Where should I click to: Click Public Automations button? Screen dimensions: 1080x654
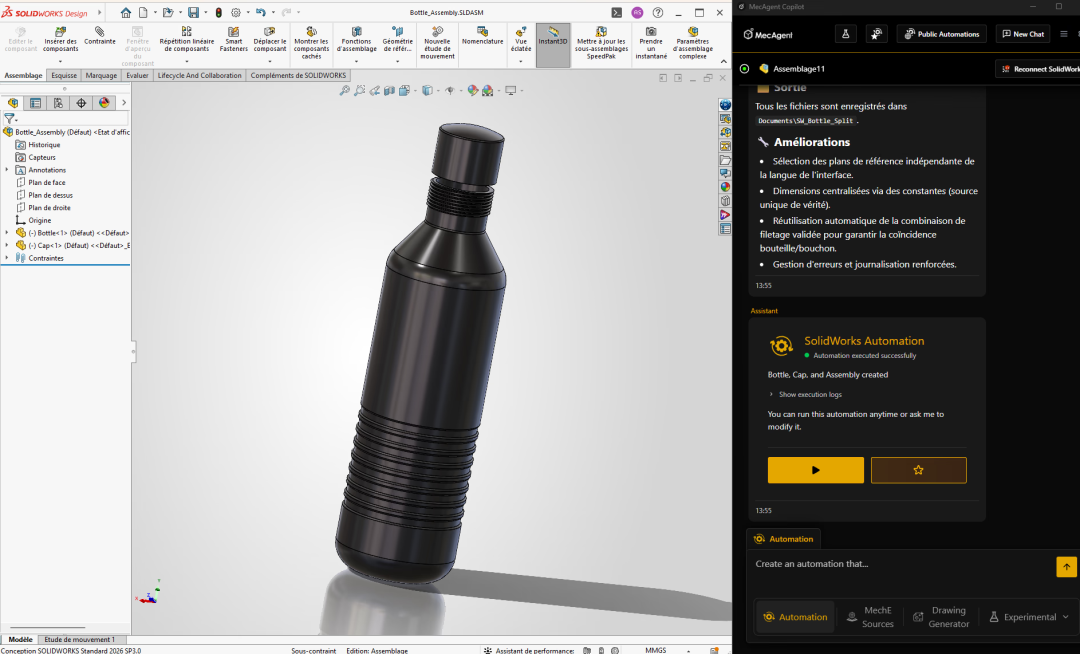pos(942,34)
